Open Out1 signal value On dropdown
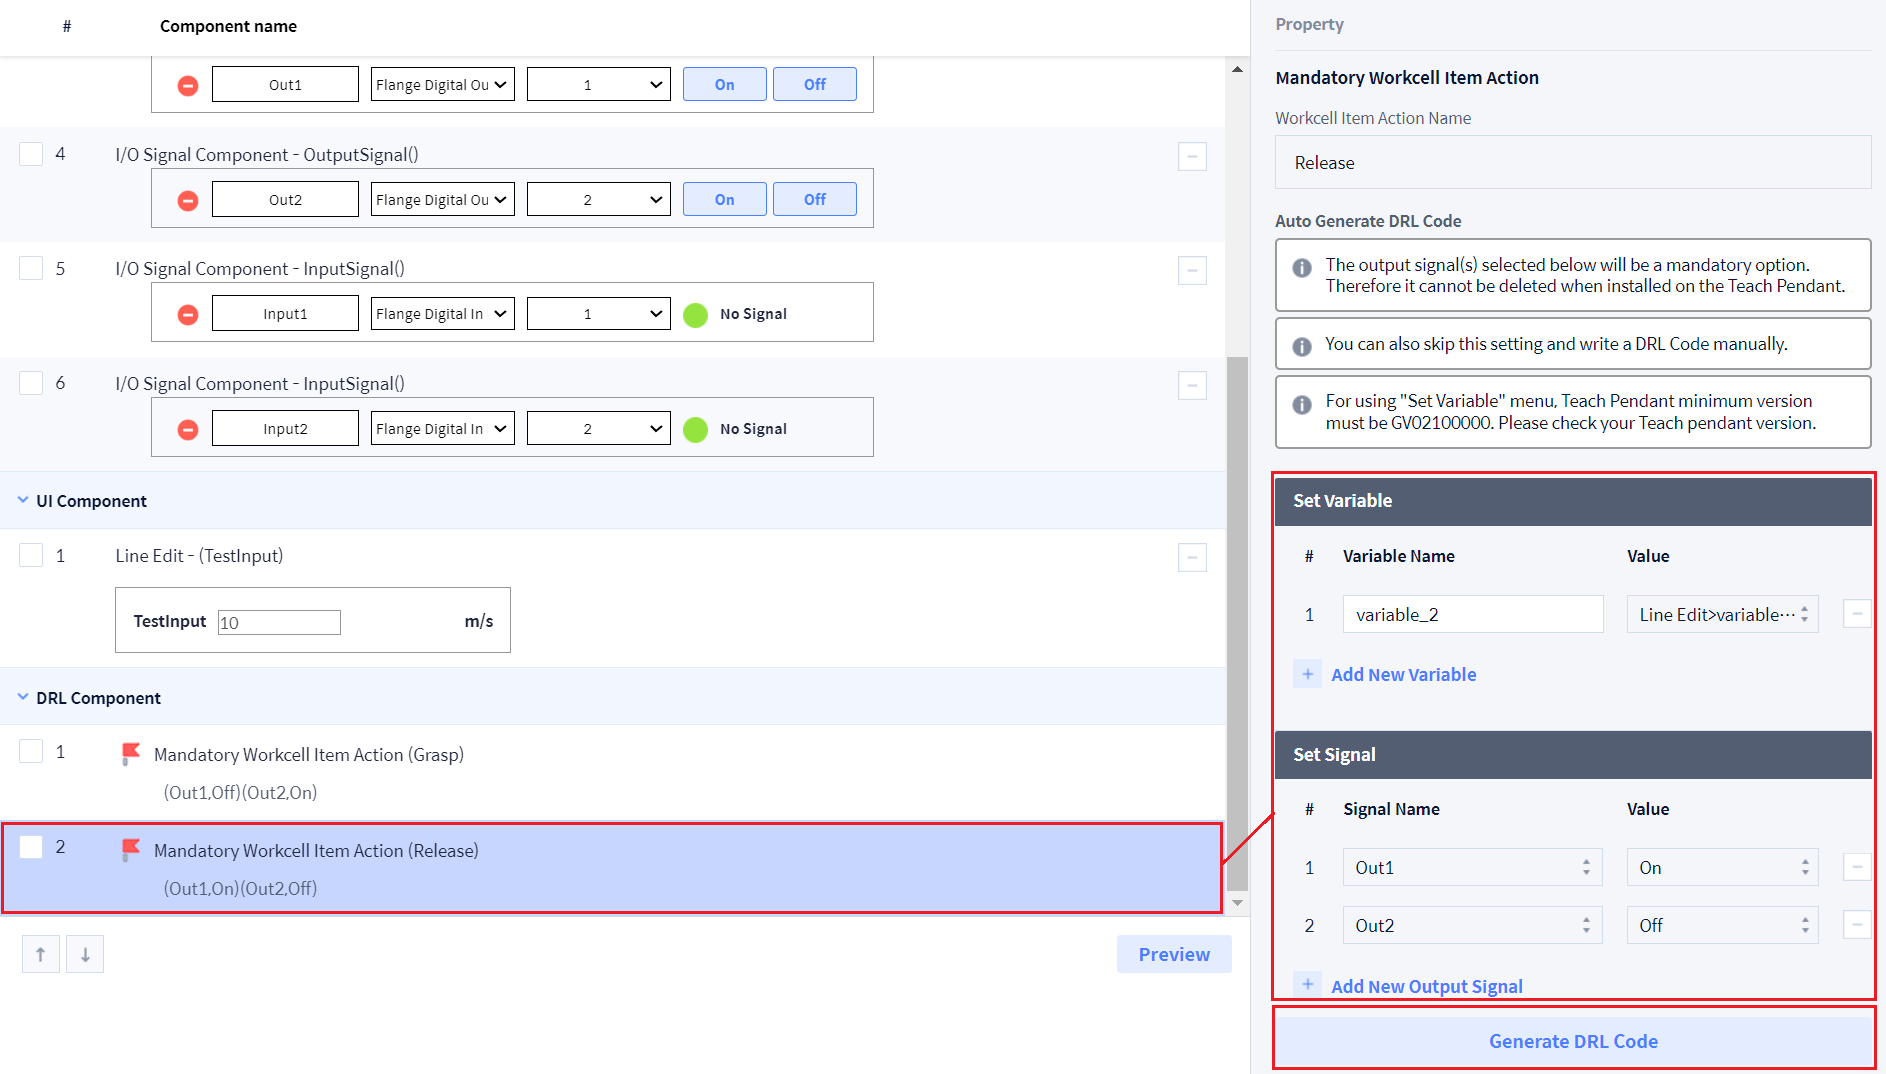Viewport: 1886px width, 1074px height. pos(1722,868)
